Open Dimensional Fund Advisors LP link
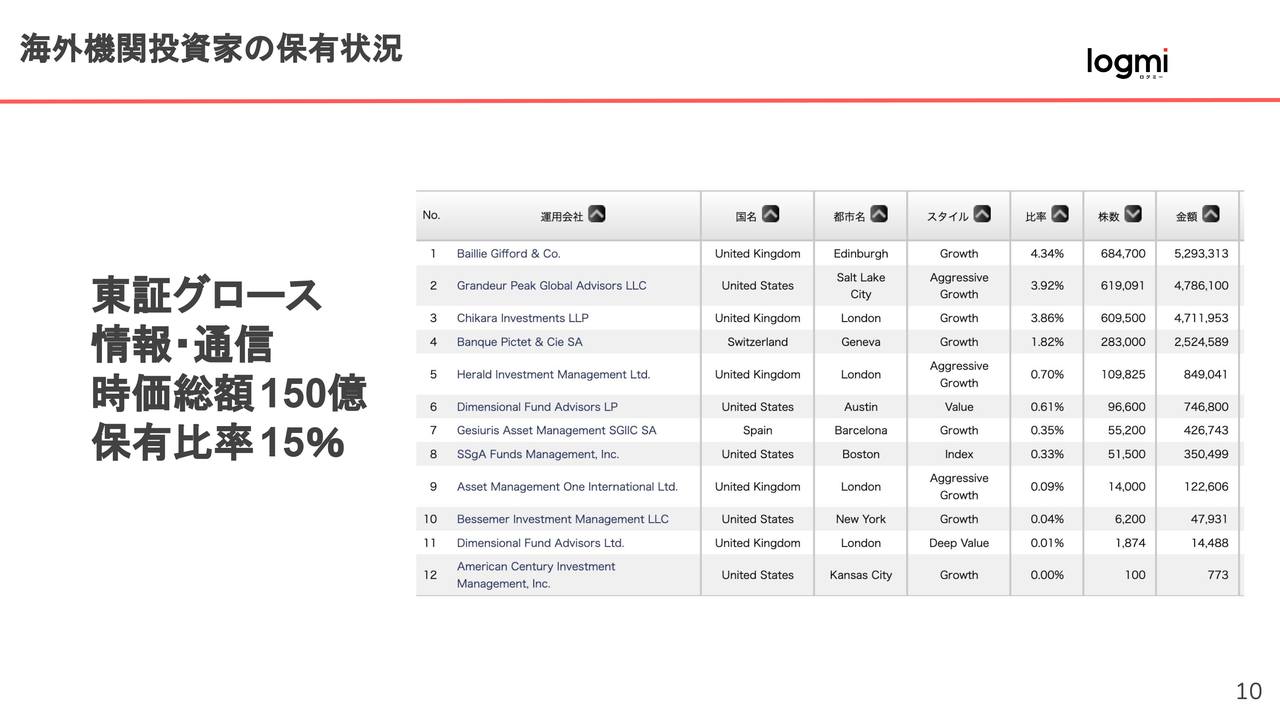This screenshot has width=1280, height=720. [x=537, y=407]
